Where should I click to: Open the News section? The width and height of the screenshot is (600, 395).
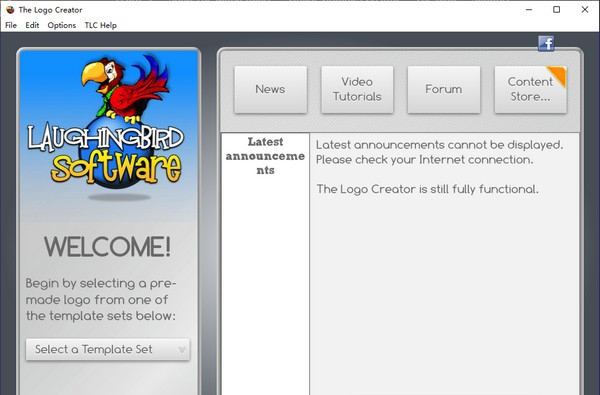pyautogui.click(x=271, y=90)
